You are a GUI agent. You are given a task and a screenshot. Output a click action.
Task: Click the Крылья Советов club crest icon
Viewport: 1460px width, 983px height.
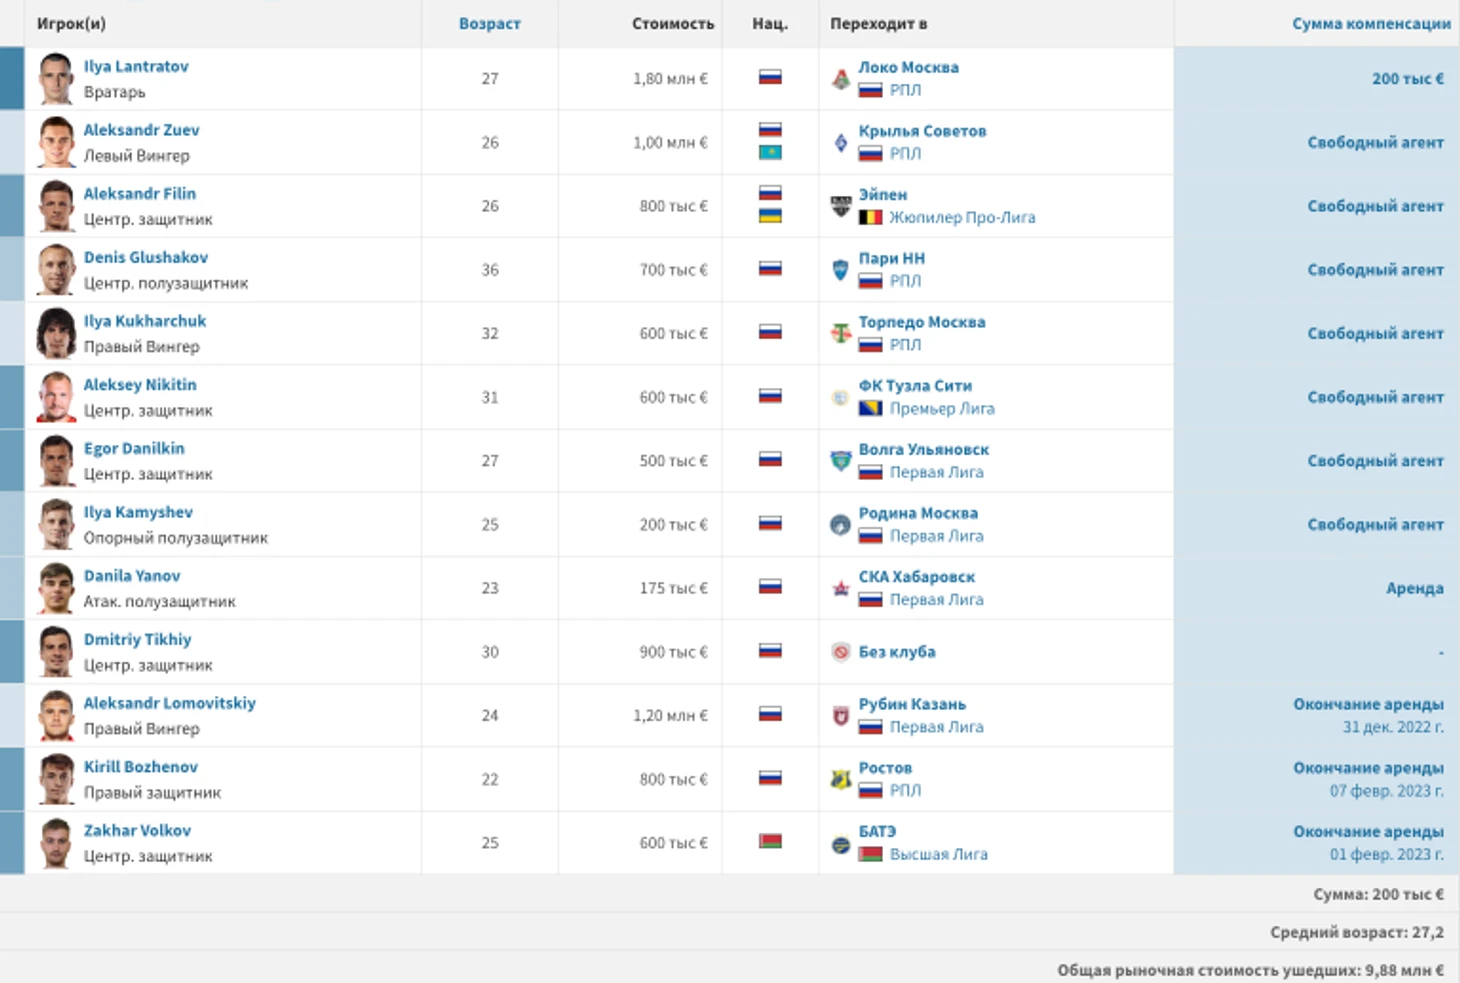tap(841, 143)
